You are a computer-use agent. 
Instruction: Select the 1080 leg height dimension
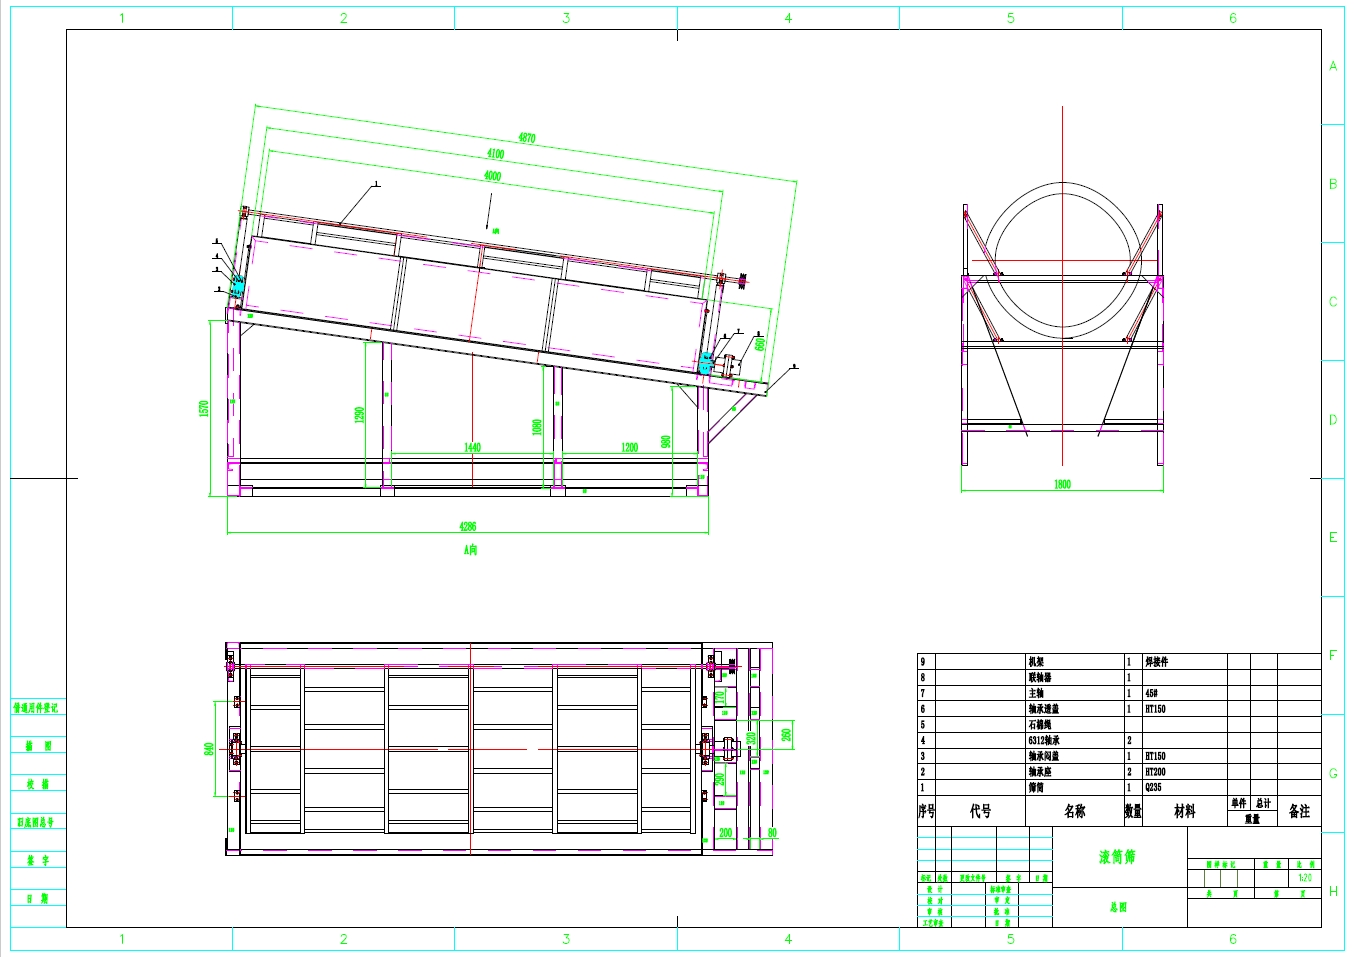[x=537, y=427]
